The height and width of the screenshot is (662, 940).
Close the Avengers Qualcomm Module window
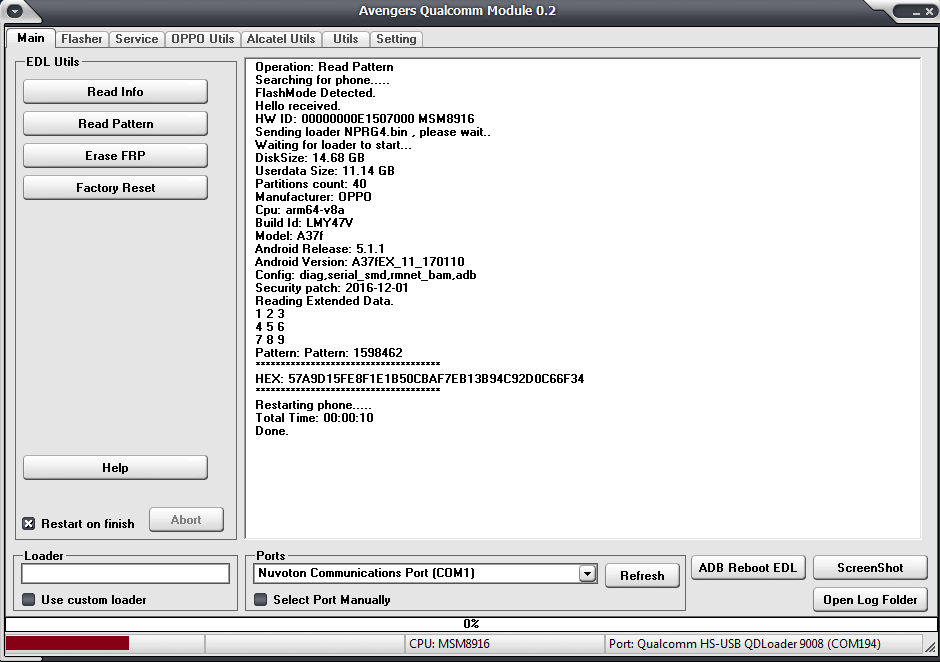tap(929, 12)
